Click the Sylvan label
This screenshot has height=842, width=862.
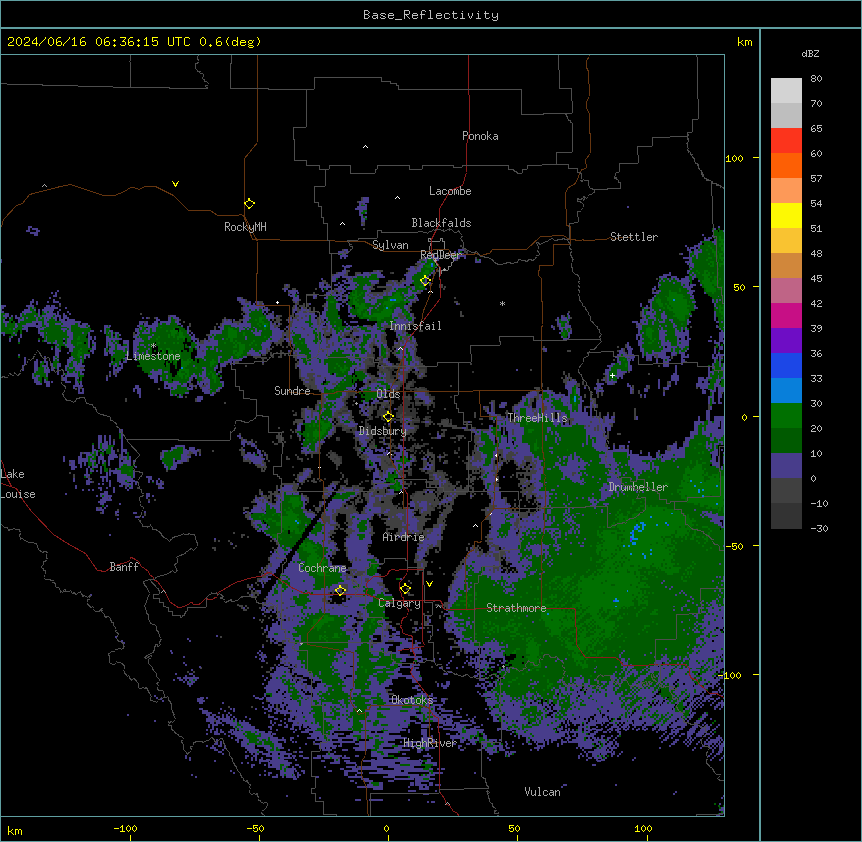click(390, 245)
